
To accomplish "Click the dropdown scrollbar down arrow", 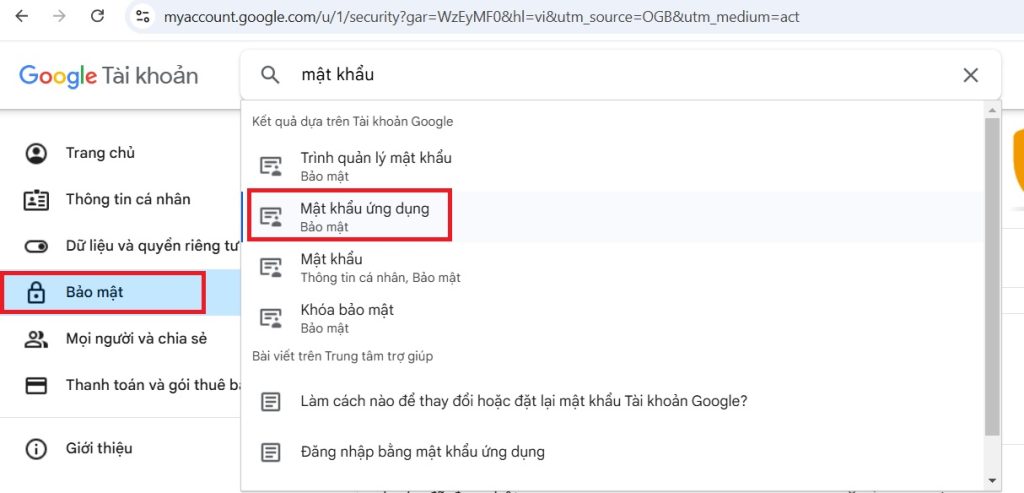I will [x=992, y=478].
